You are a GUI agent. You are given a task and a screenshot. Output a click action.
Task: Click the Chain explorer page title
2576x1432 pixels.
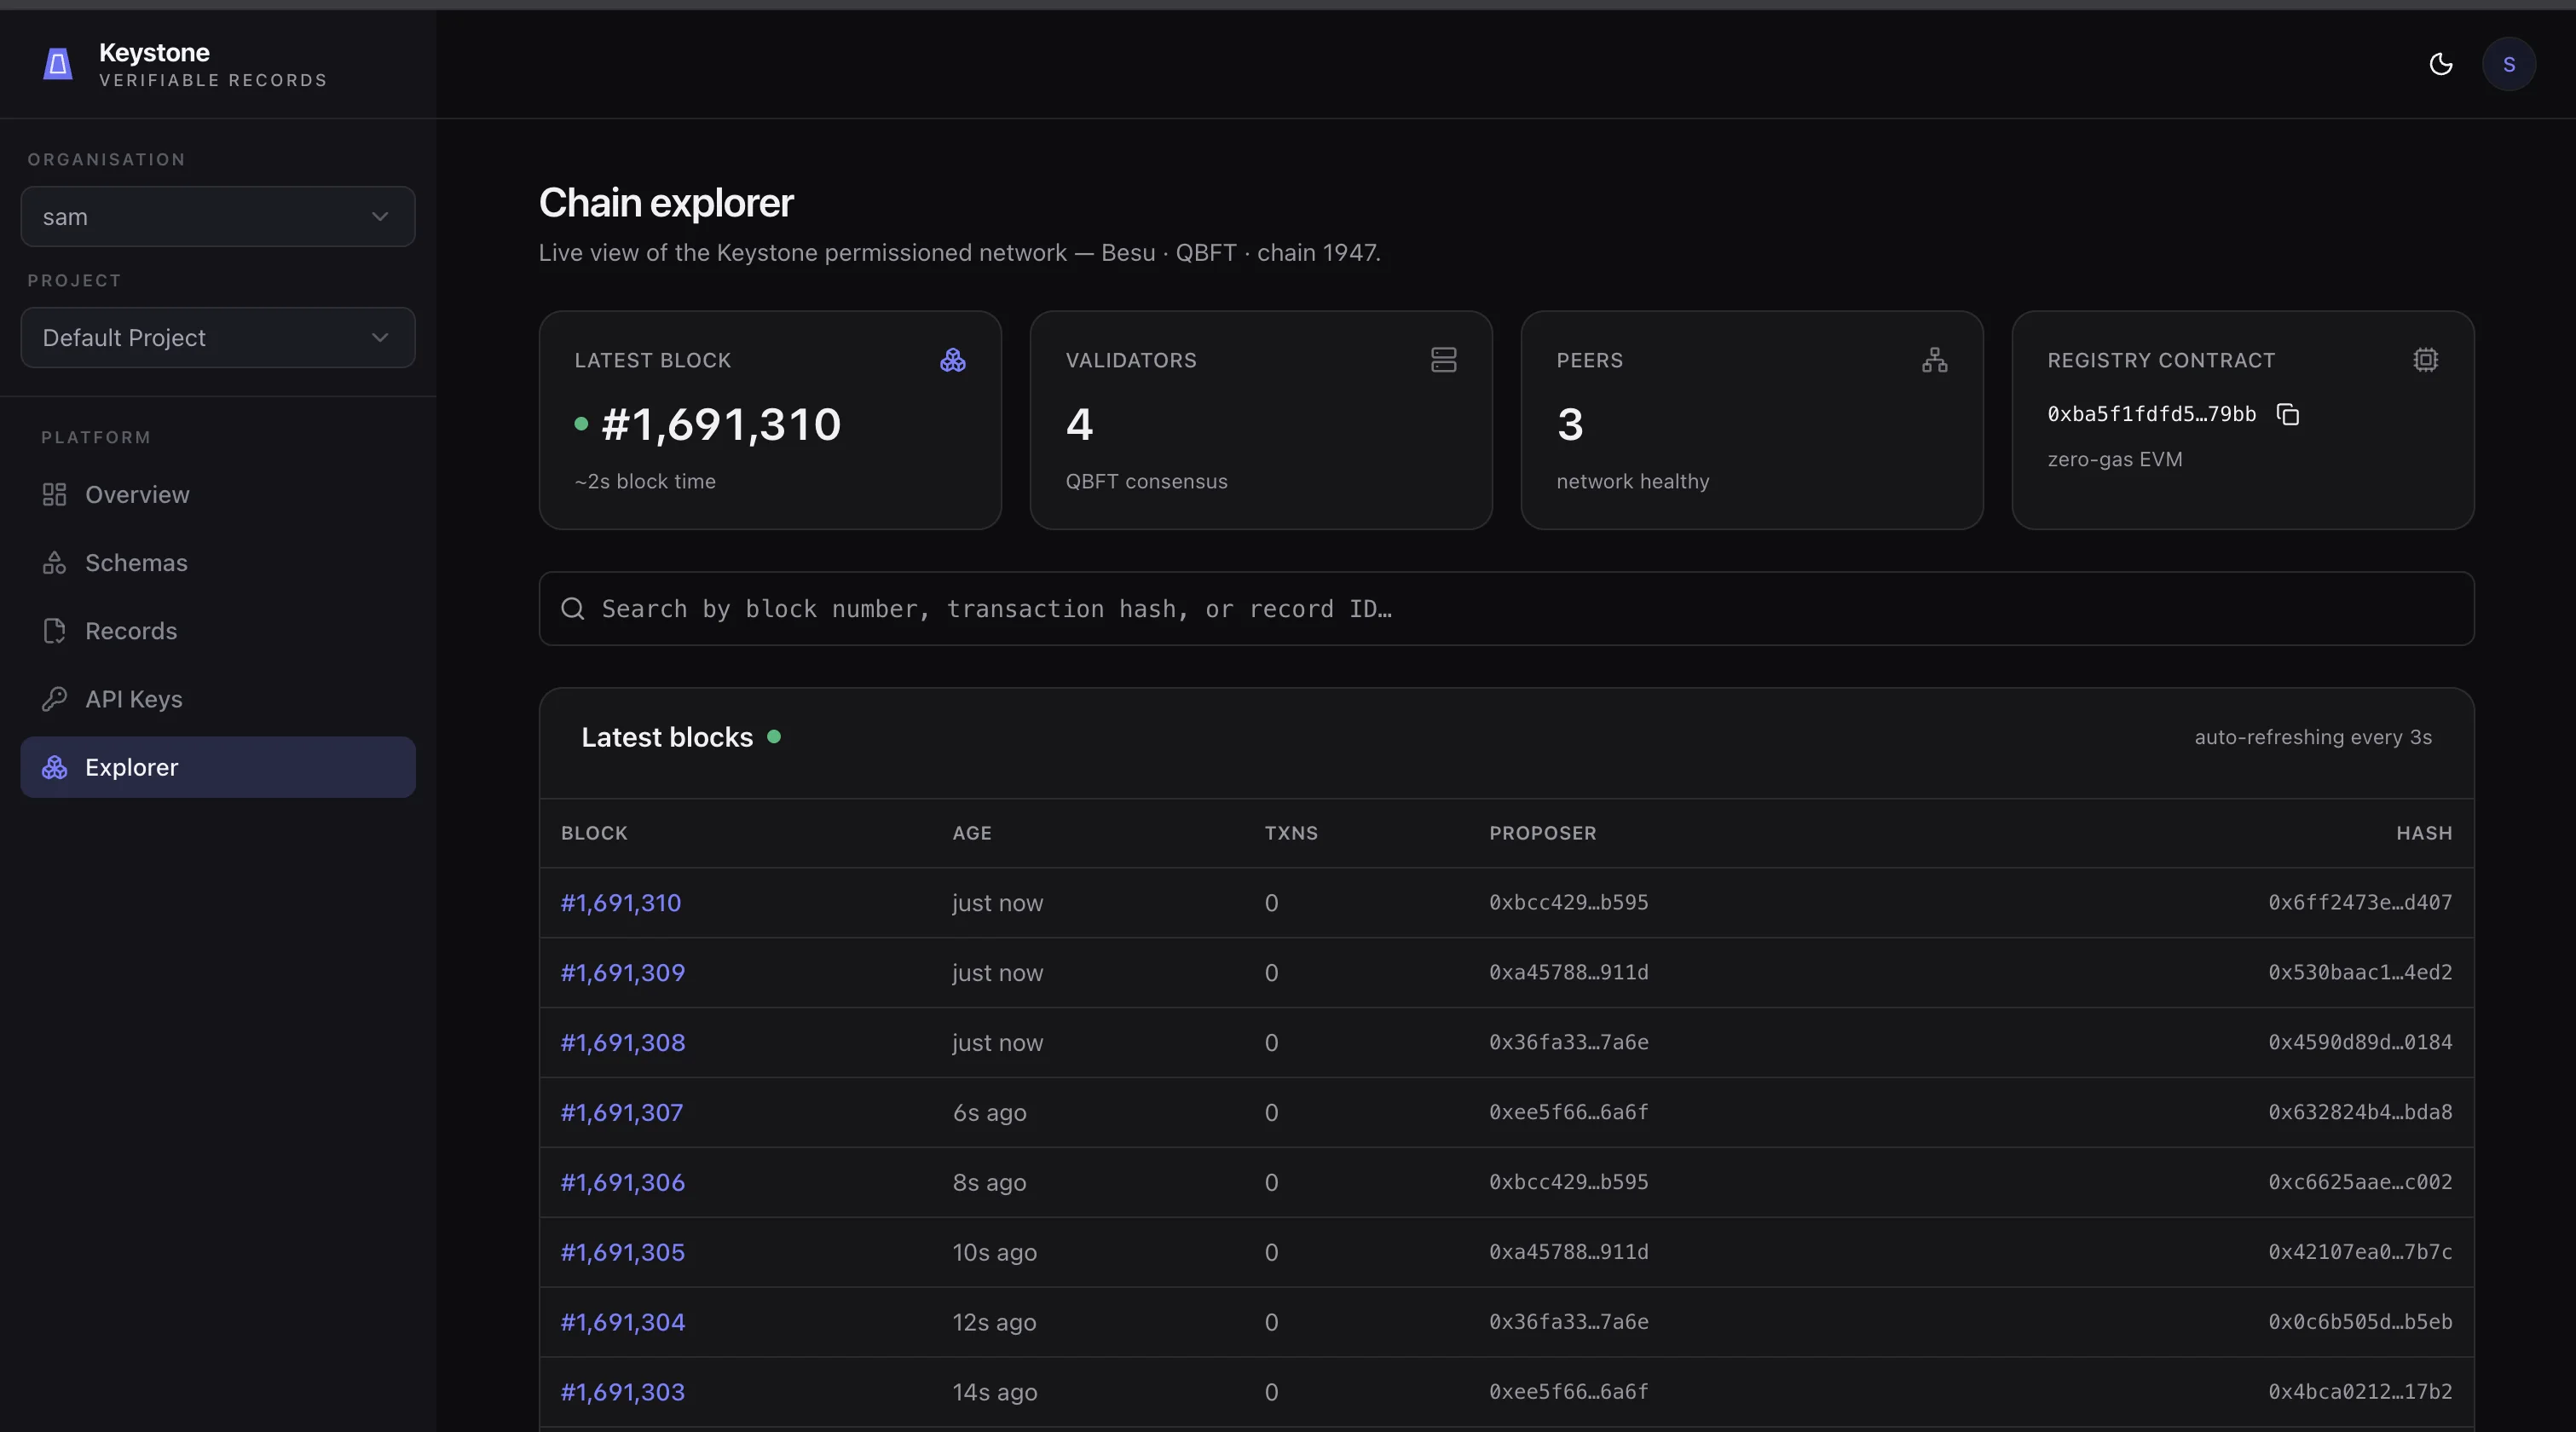click(x=666, y=203)
